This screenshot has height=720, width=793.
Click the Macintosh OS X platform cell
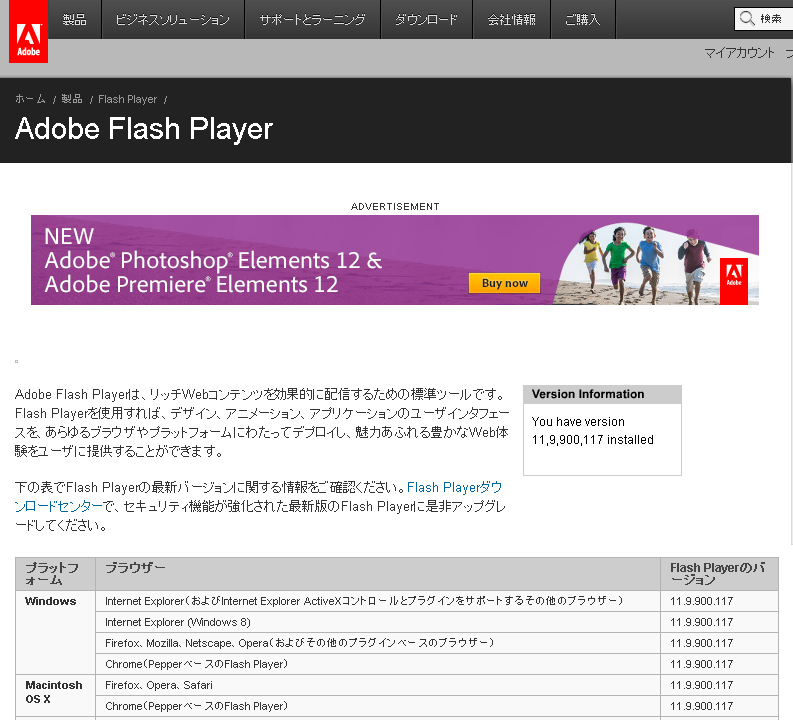click(x=54, y=691)
